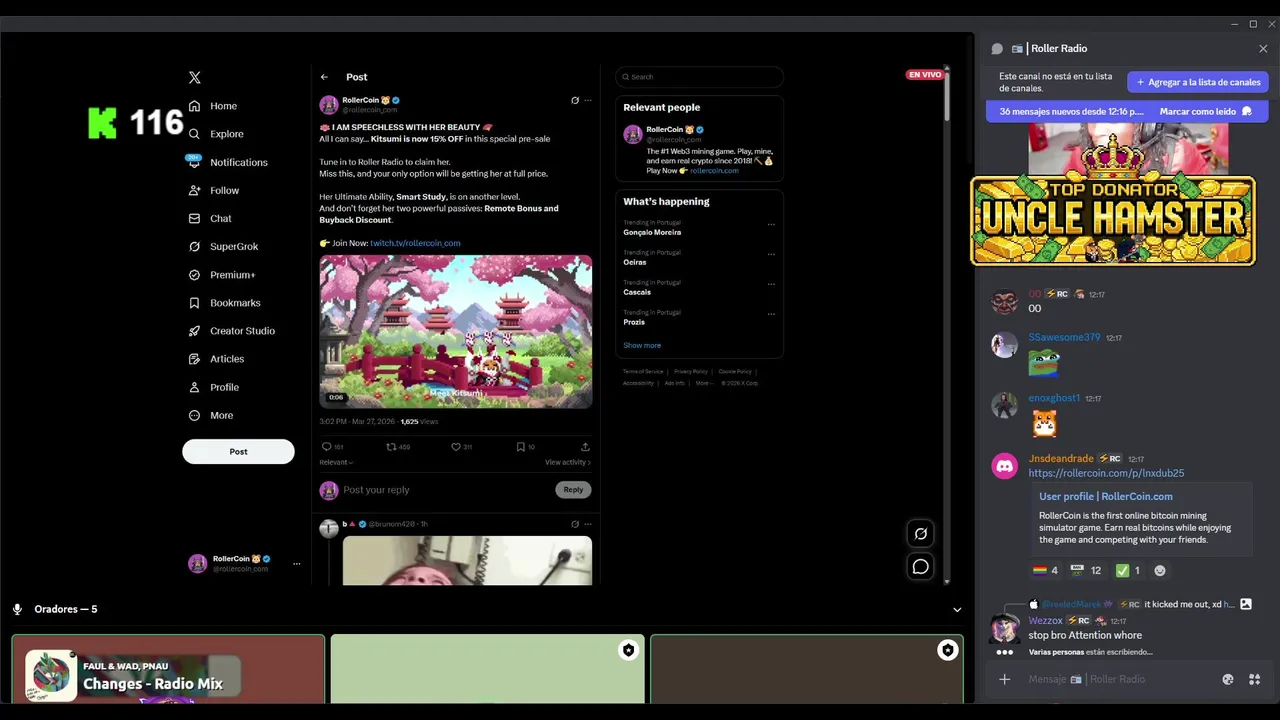
Task: Open options for the Prozis trend
Action: click(771, 314)
